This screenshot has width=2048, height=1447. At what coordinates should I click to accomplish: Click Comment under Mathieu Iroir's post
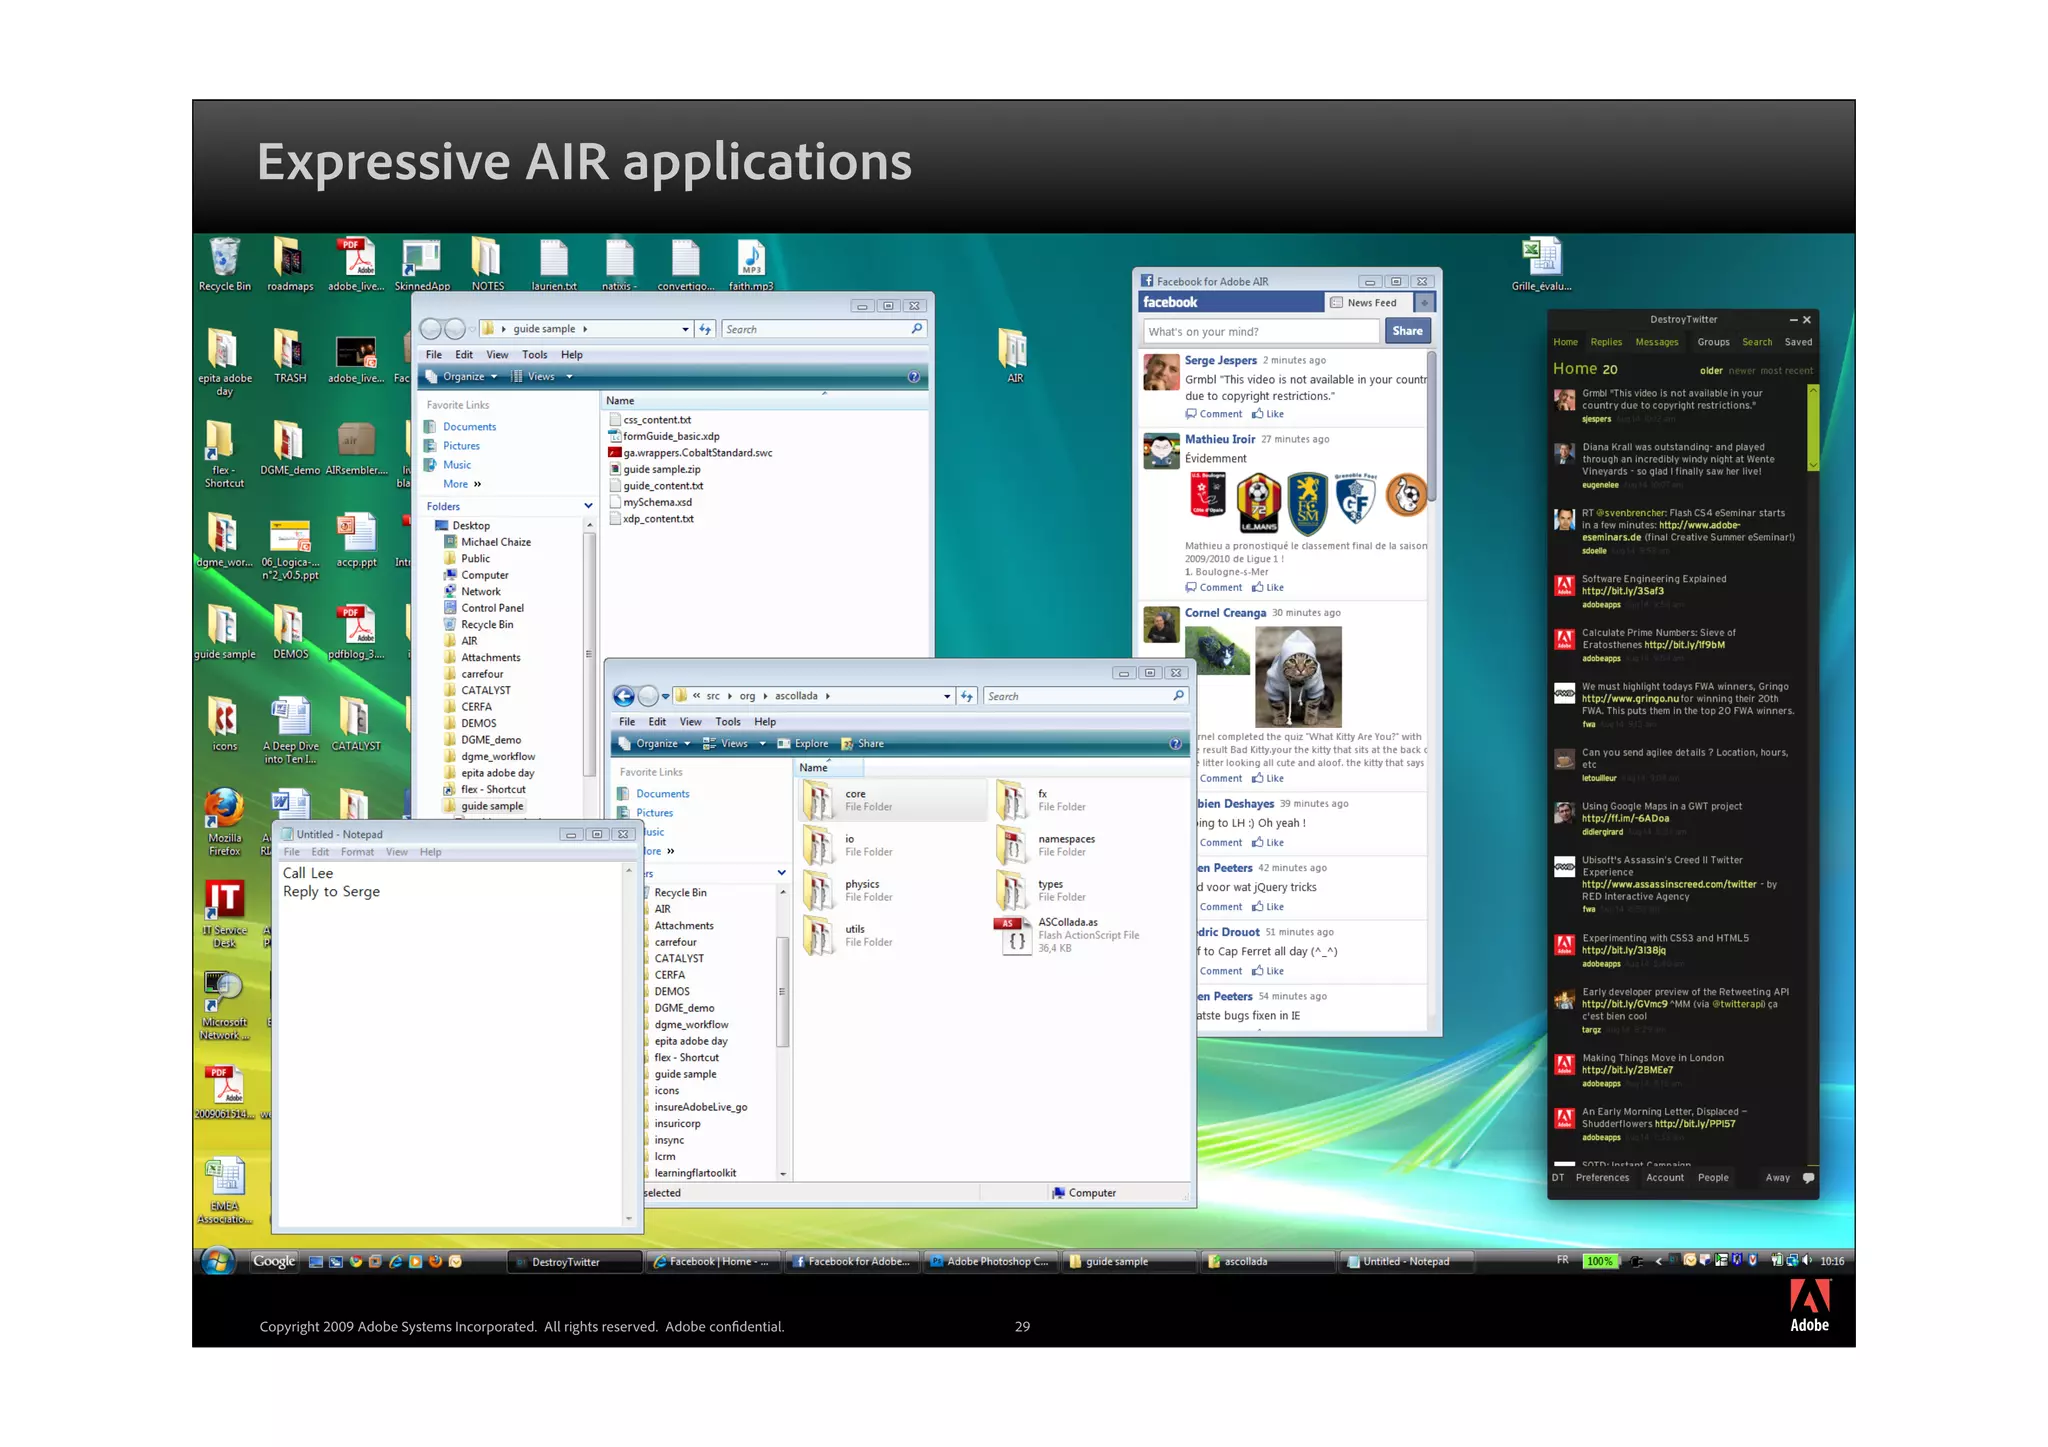pyautogui.click(x=1213, y=588)
